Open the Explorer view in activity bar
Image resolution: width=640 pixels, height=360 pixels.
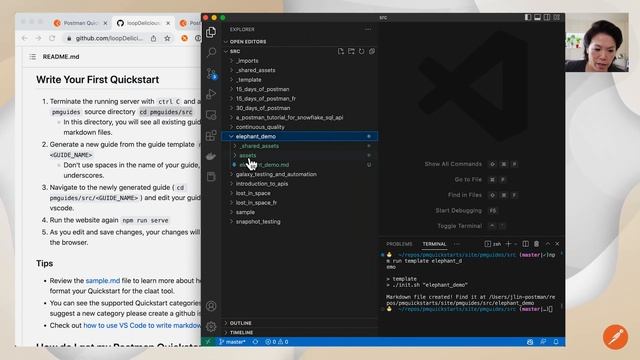point(211,32)
